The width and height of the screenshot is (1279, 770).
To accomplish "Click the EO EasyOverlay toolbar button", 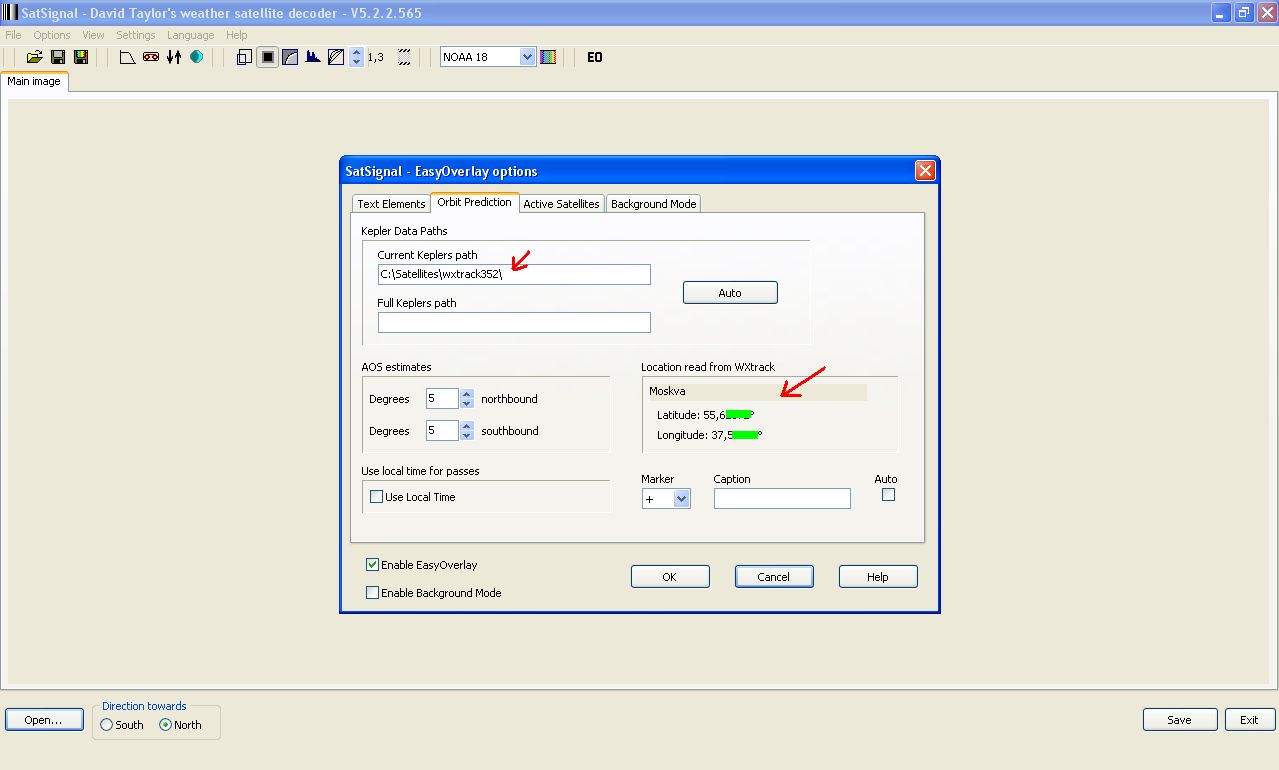I will pyautogui.click(x=595, y=57).
